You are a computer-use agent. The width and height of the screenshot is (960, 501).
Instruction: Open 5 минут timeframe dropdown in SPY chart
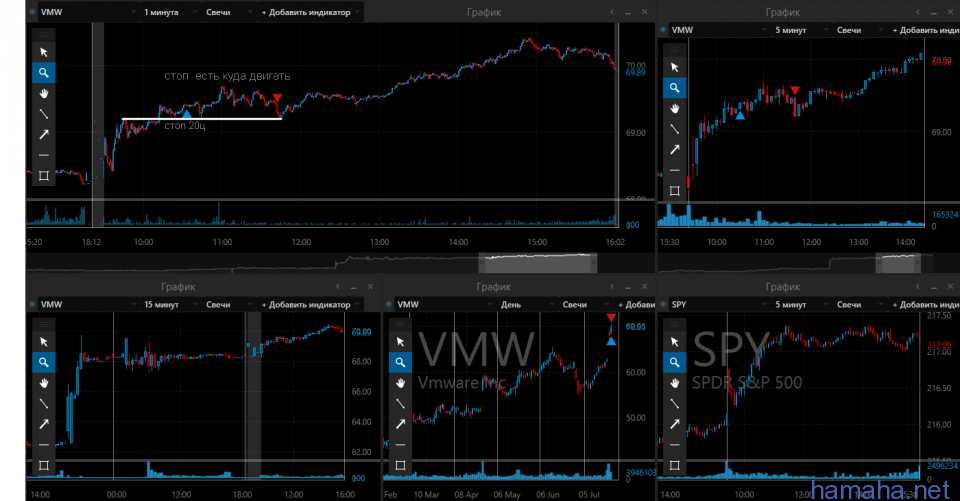coord(801,304)
